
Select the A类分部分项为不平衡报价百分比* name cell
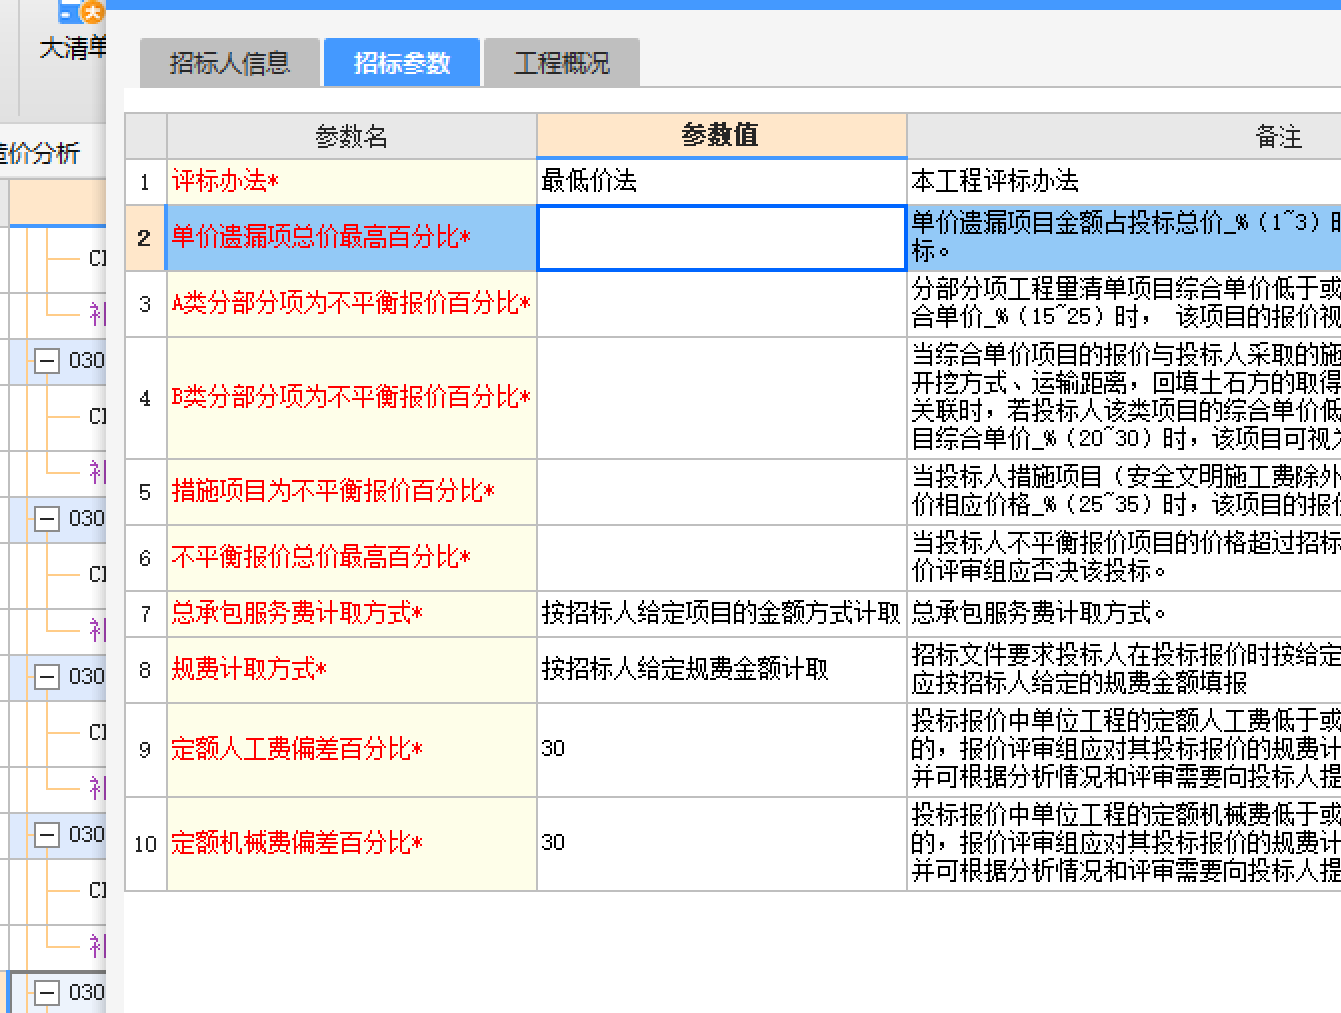(352, 304)
